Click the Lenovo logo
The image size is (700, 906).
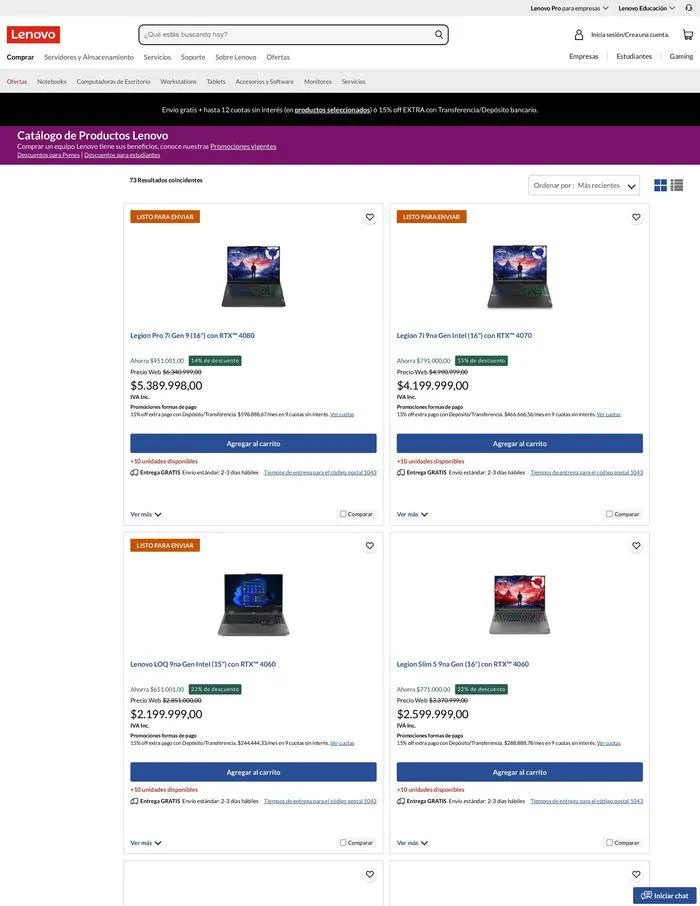click(33, 35)
